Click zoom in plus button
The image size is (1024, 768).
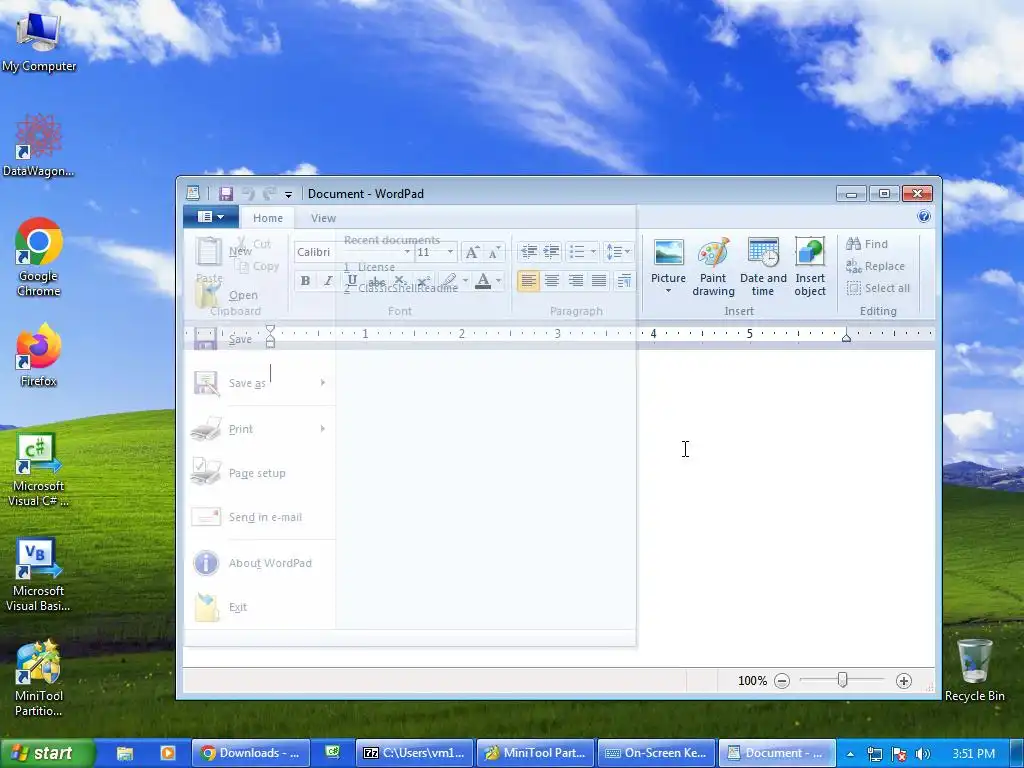[904, 681]
